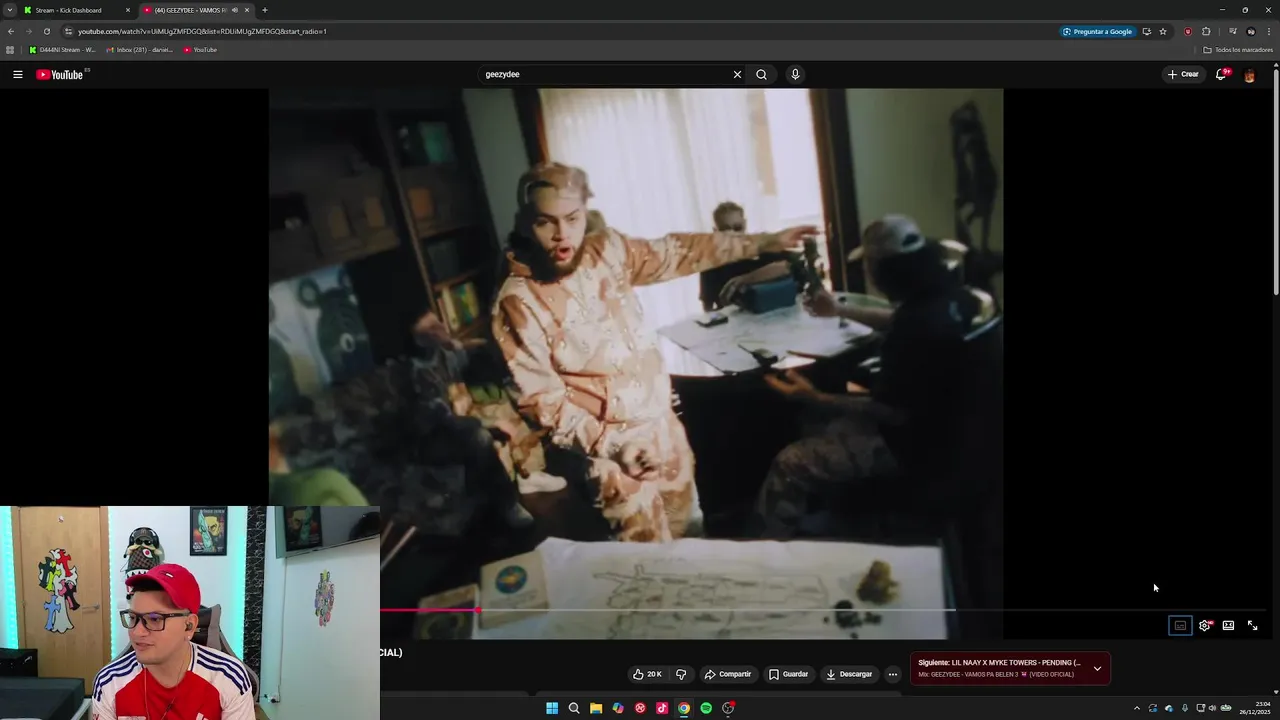The width and height of the screenshot is (1280, 720).
Task: Share the video via Compartir
Action: (x=727, y=674)
